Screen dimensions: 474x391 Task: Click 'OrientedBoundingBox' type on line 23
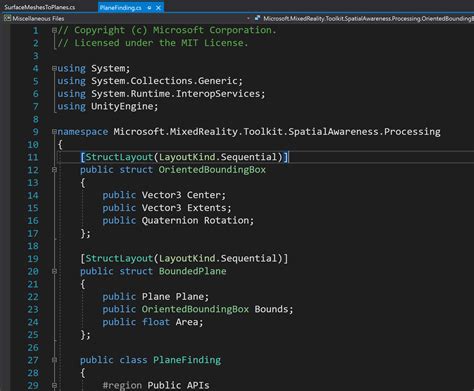tap(195, 309)
